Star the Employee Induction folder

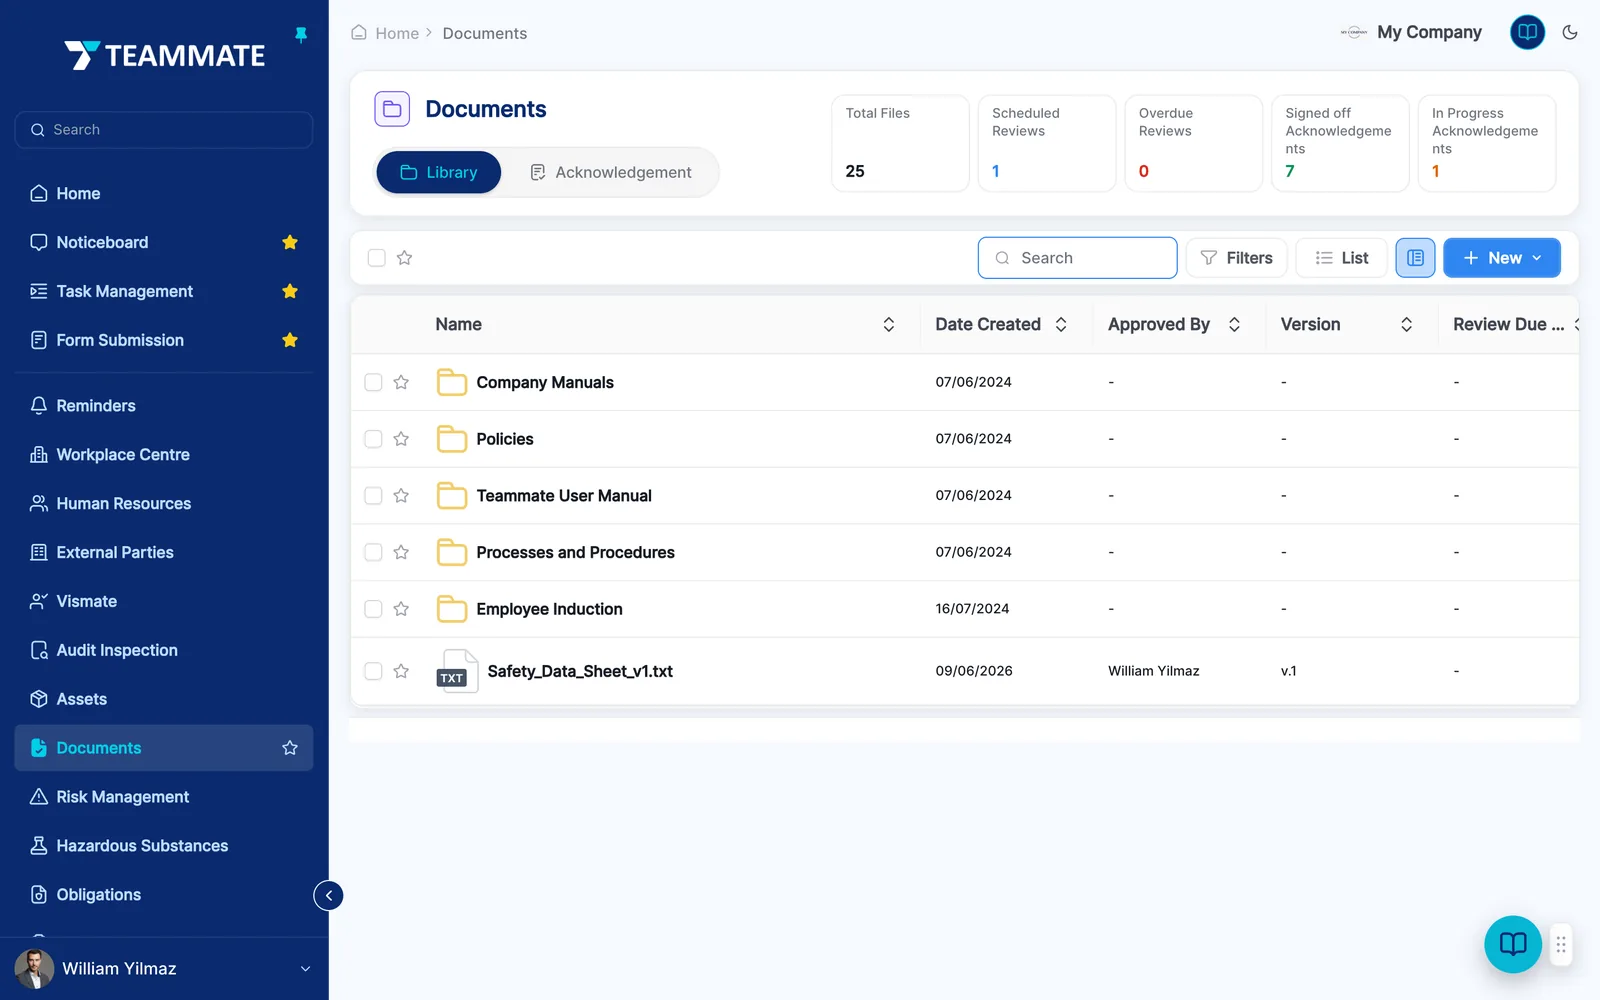(401, 609)
